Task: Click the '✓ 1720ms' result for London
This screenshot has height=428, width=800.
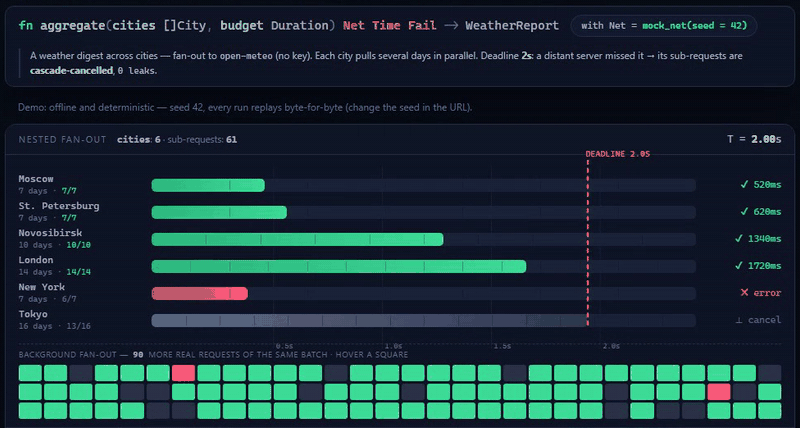Action: (758, 266)
